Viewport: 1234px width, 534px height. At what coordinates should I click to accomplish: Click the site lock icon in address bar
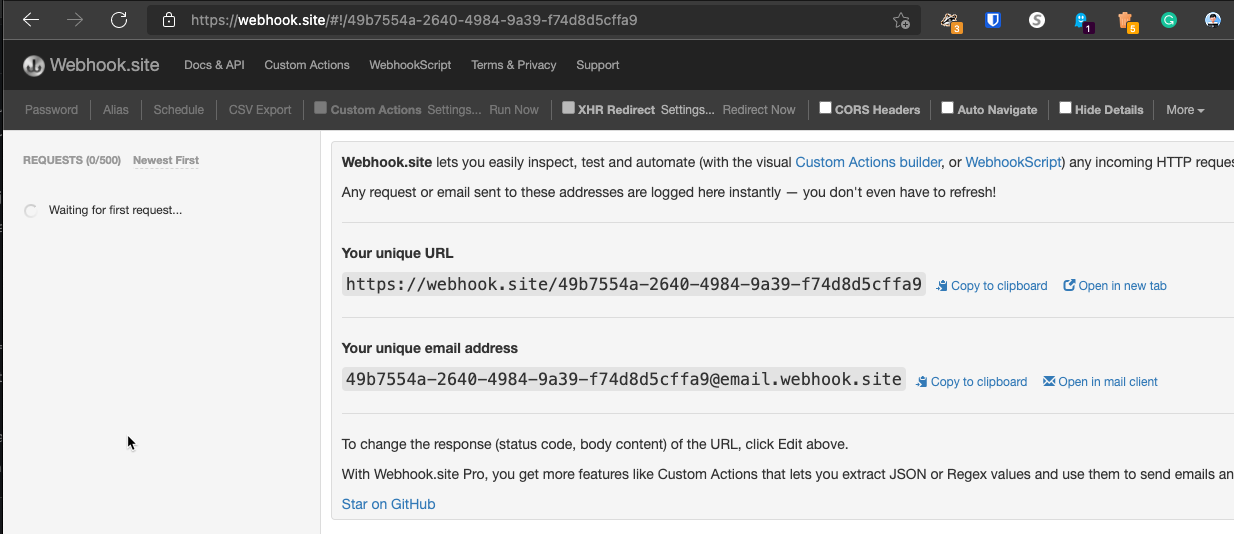coord(169,19)
